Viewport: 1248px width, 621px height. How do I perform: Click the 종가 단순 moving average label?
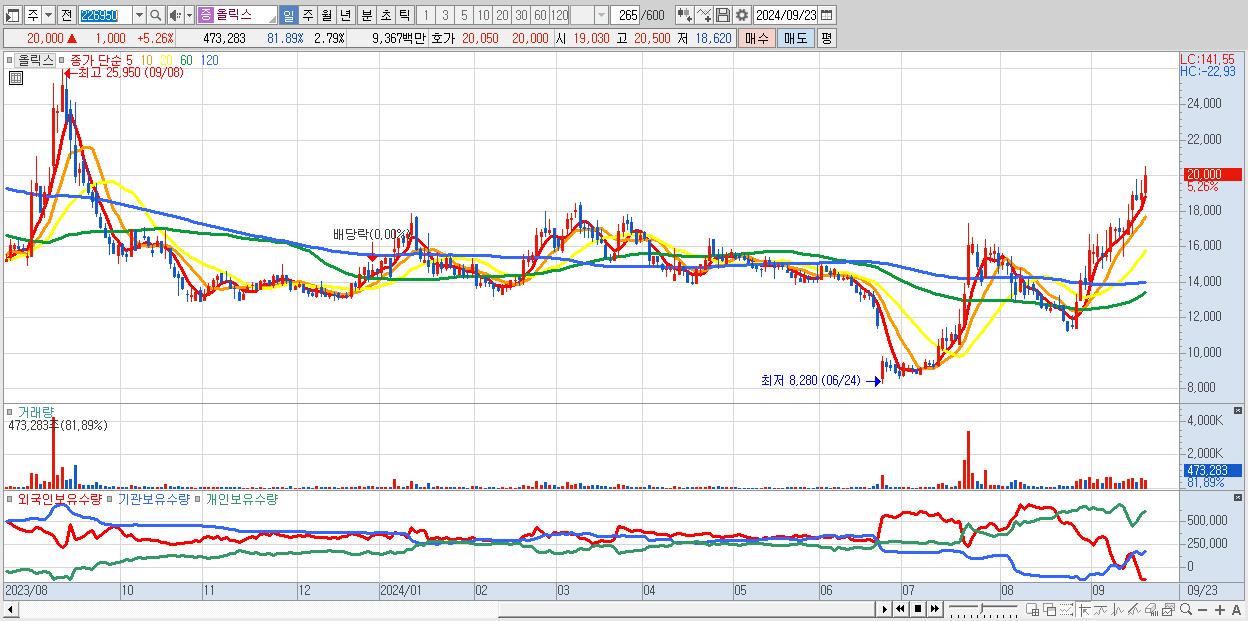click(x=97, y=60)
